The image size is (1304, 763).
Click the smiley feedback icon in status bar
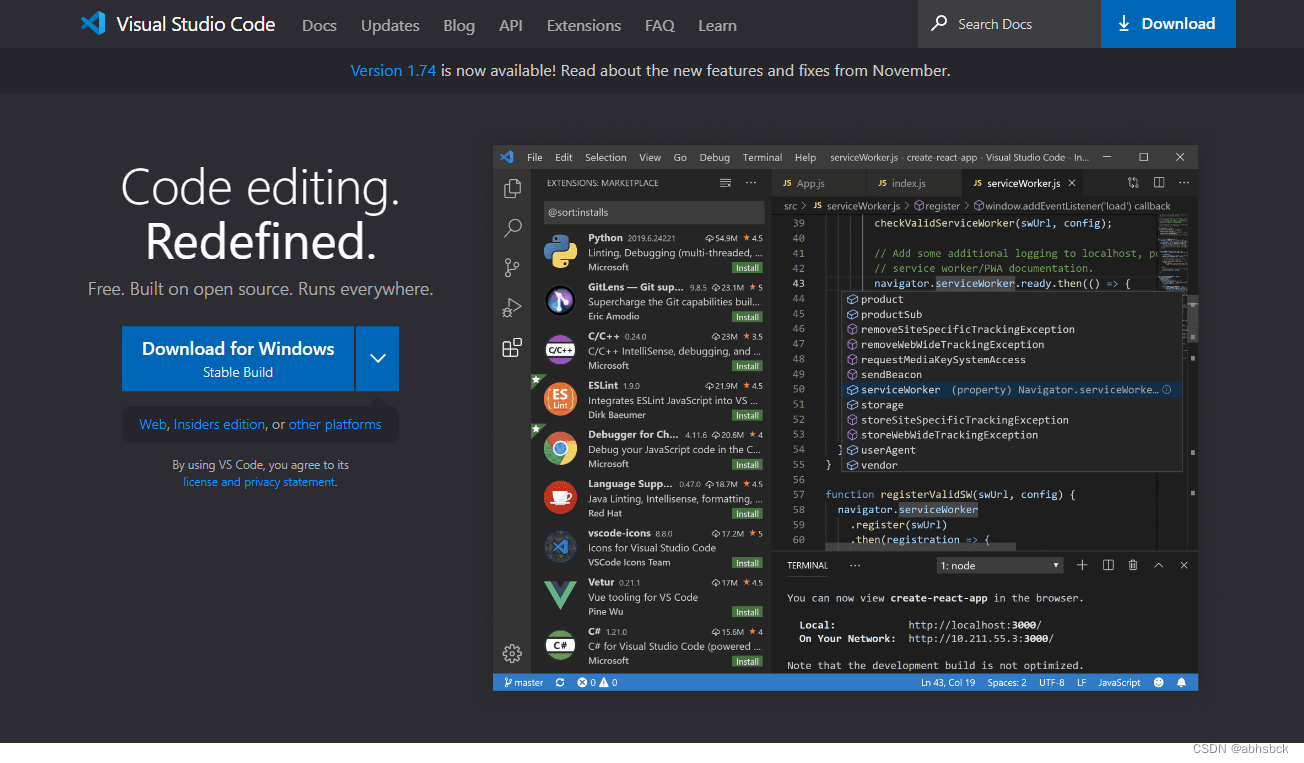[x=1159, y=682]
